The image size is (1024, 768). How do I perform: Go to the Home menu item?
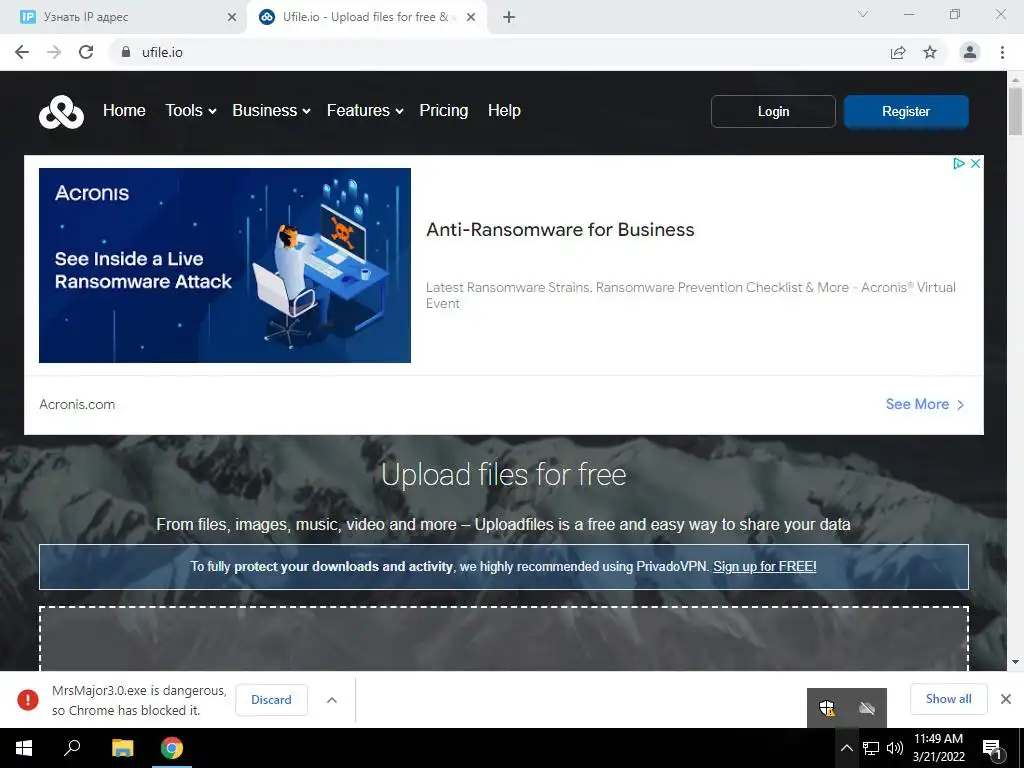[124, 110]
